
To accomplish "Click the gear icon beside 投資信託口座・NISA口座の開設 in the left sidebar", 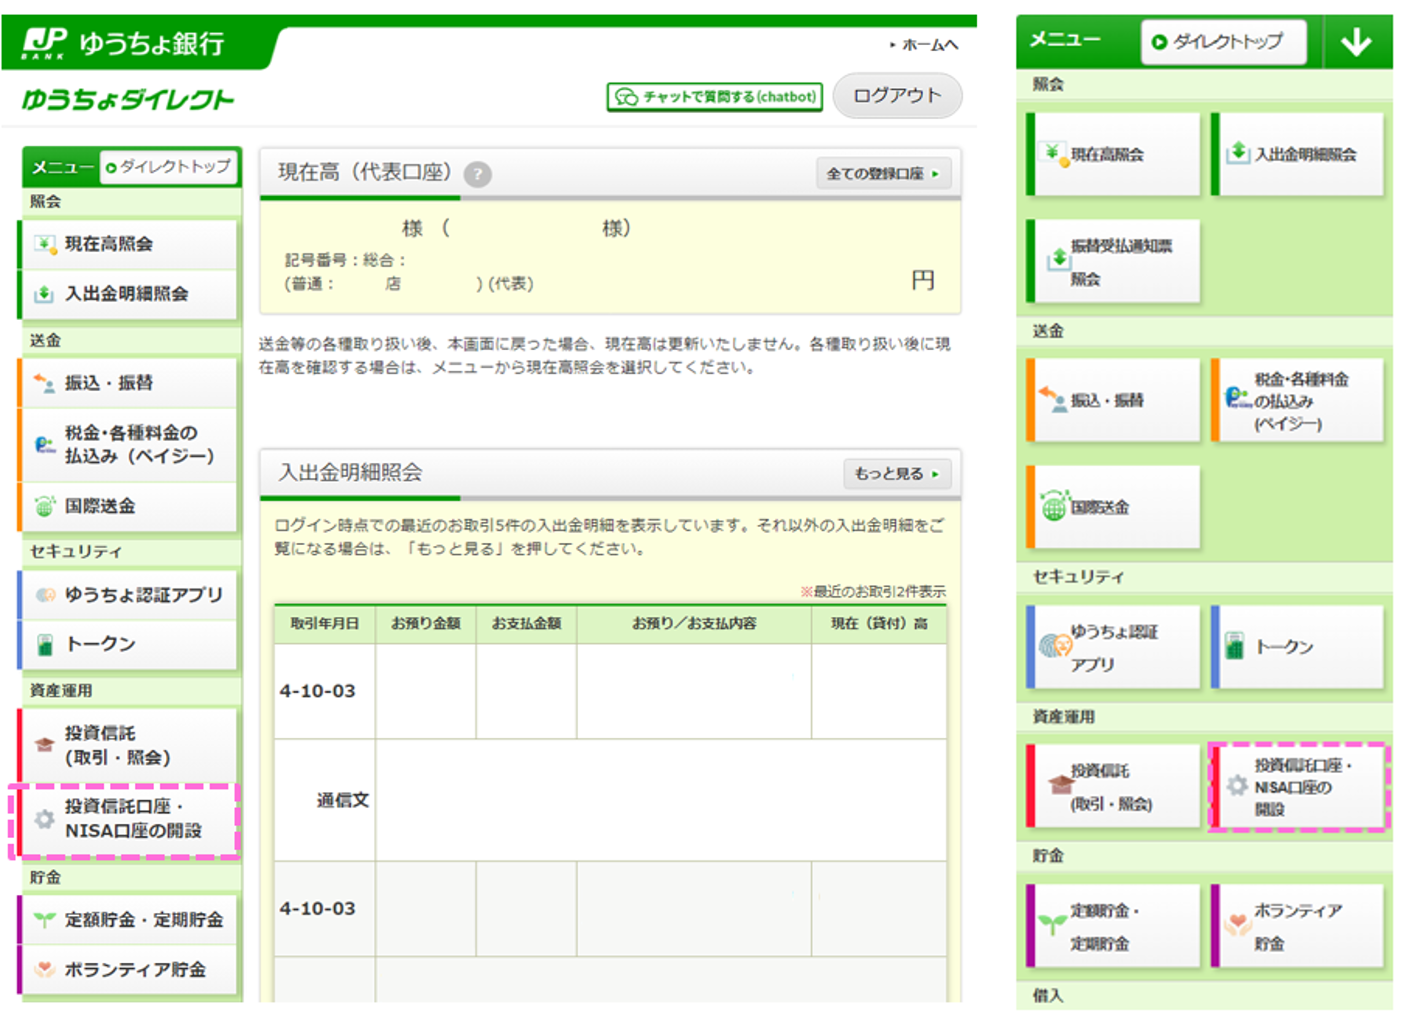I will (x=45, y=819).
